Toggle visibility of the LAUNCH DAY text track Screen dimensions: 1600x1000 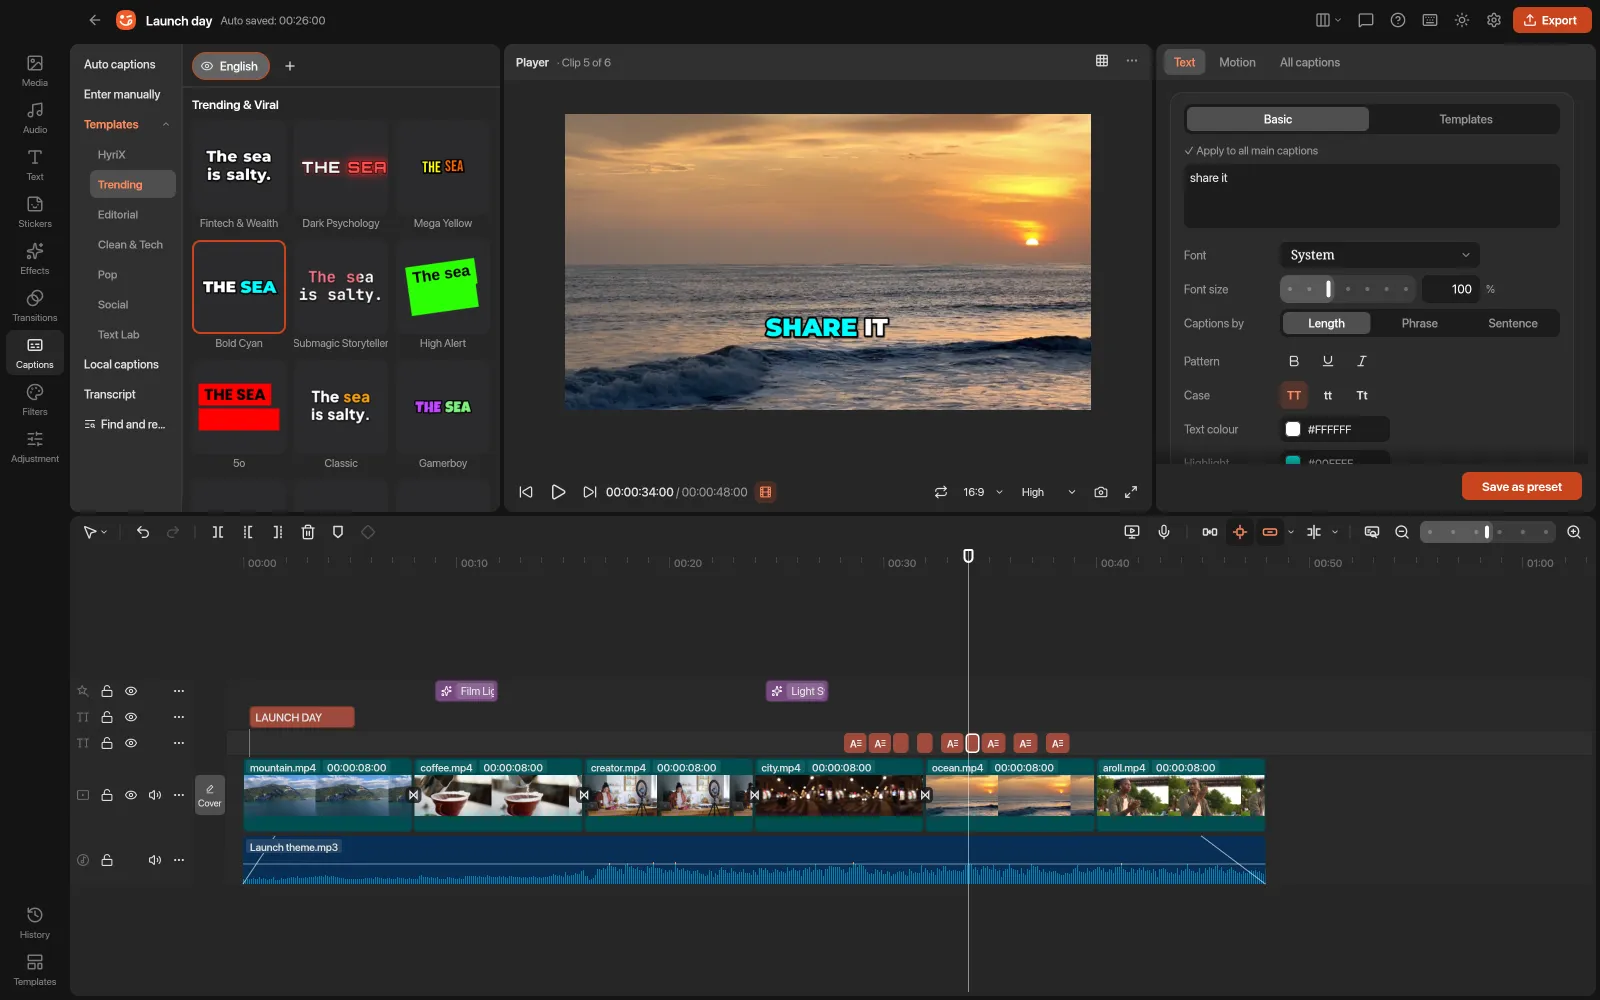click(131, 717)
